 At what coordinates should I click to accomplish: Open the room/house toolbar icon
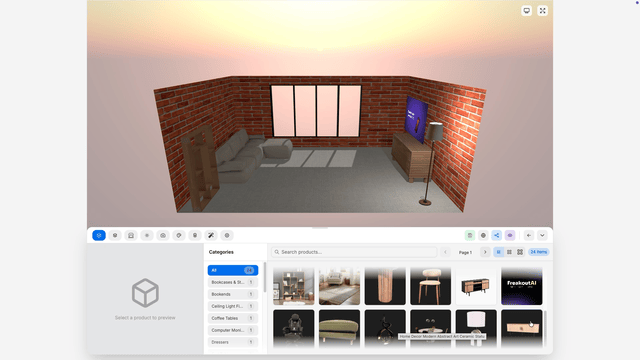coord(131,236)
